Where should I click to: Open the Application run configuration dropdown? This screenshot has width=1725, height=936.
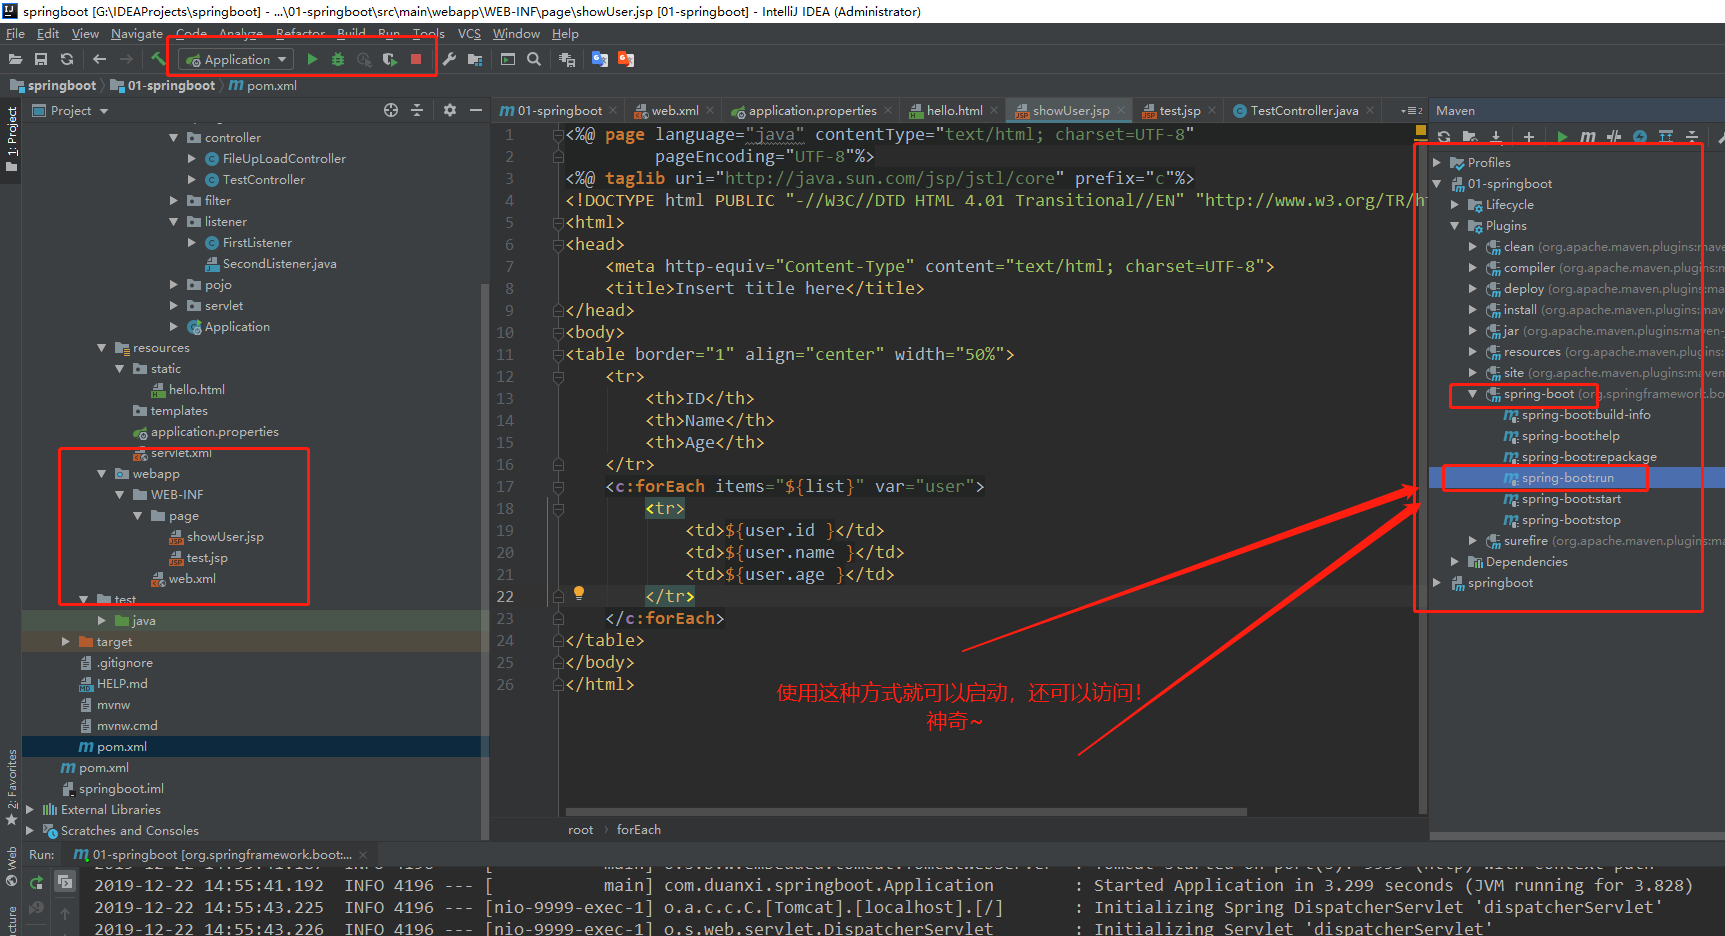(237, 60)
